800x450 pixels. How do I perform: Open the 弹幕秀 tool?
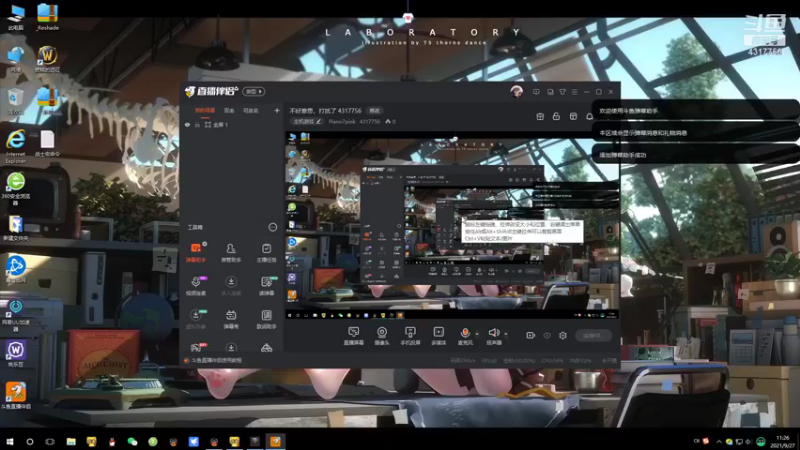231,319
